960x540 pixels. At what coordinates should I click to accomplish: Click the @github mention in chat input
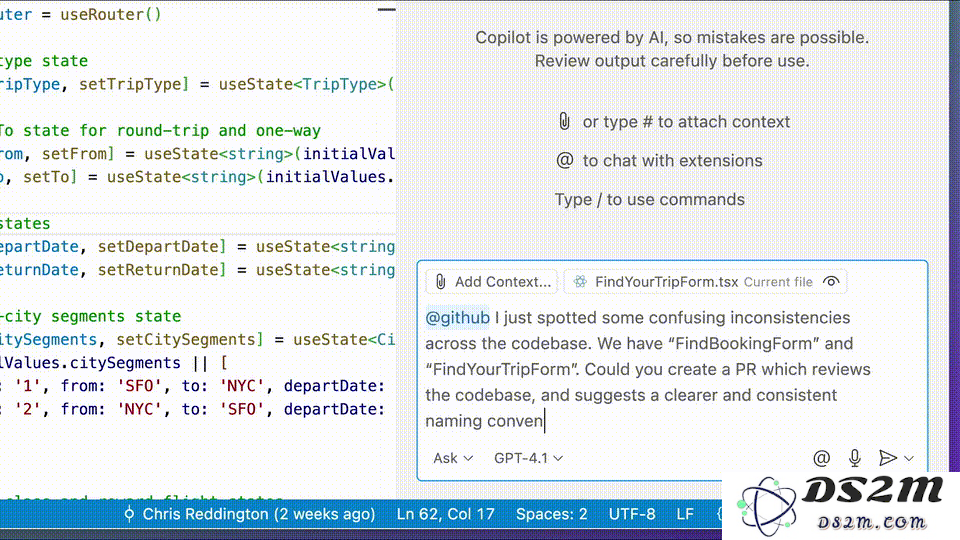pyautogui.click(x=457, y=318)
